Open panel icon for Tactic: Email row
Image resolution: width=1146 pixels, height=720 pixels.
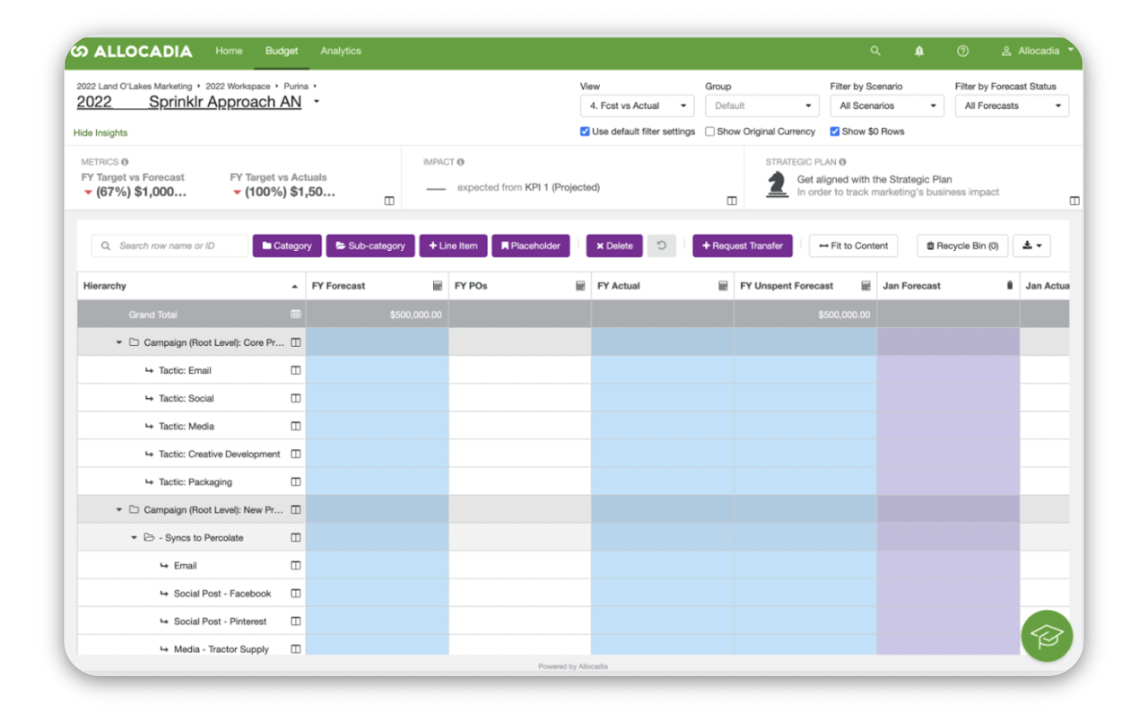[295, 371]
